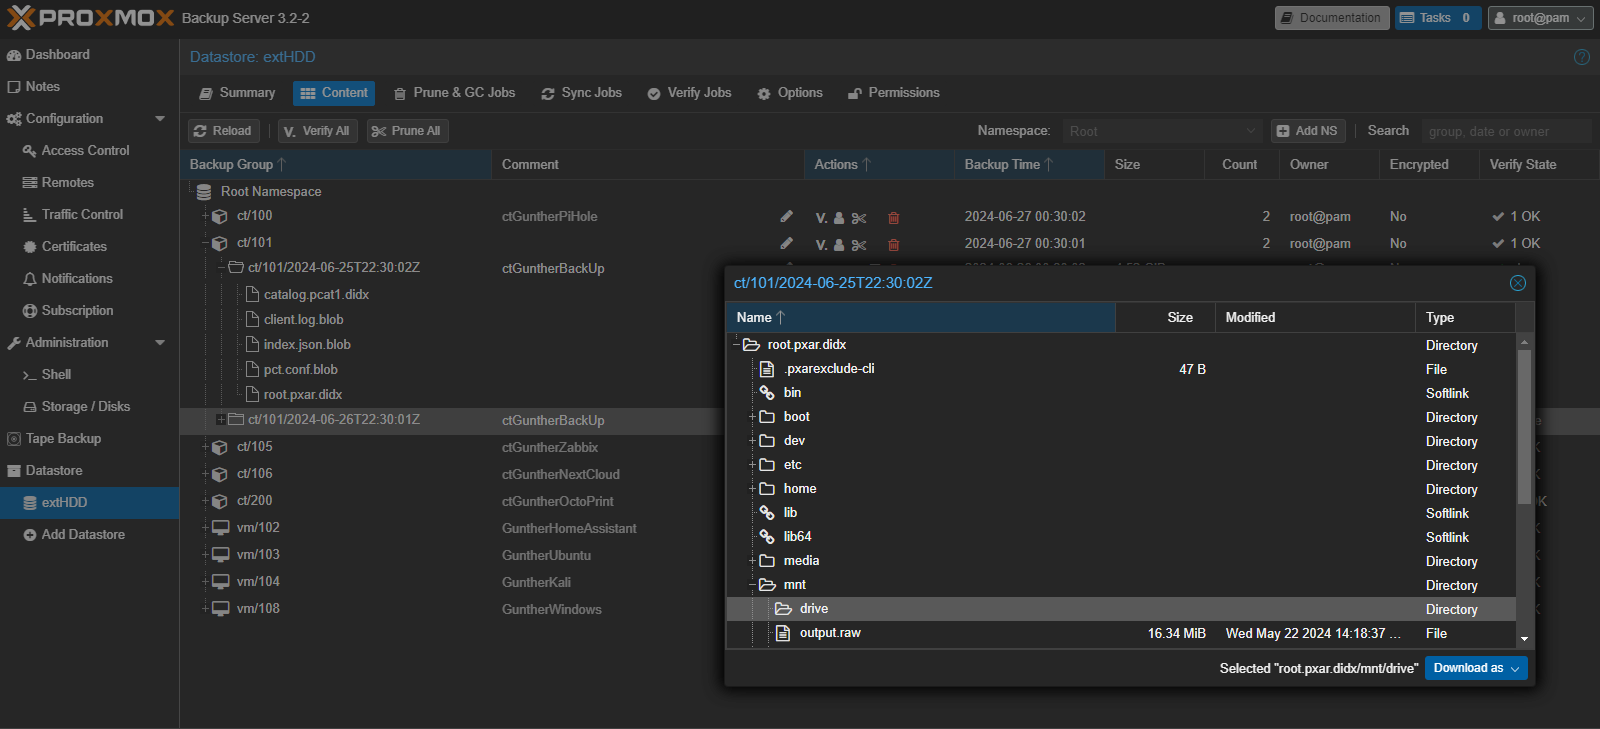
Task: Select root.pxar.didx under ct/101 snapshot
Action: 303,395
